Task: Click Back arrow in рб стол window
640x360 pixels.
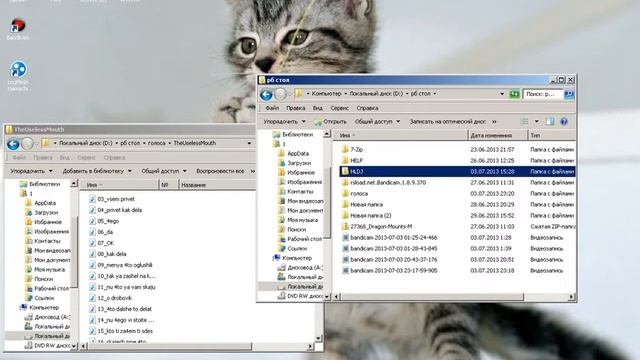Action: click(x=266, y=94)
